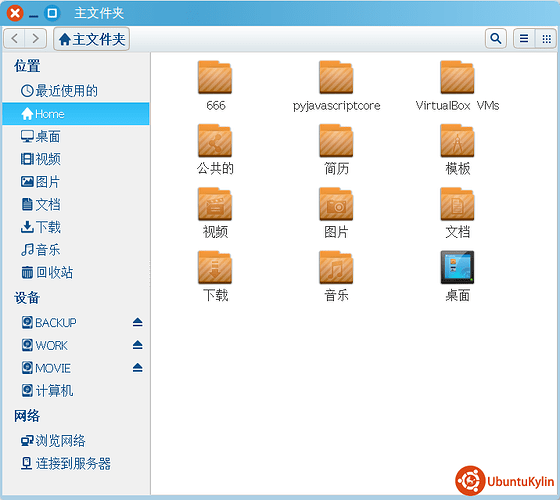
Task: Select the 文档 folder icon in main pane
Action: pyautogui.click(x=457, y=204)
